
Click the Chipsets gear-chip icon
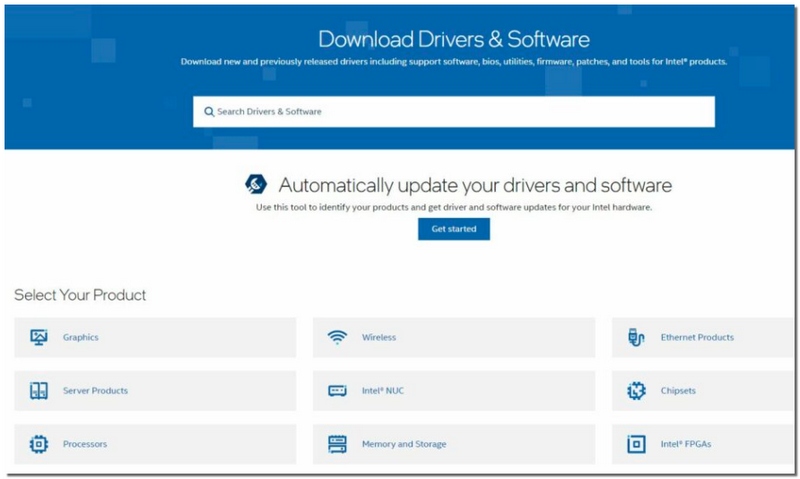tap(636, 391)
